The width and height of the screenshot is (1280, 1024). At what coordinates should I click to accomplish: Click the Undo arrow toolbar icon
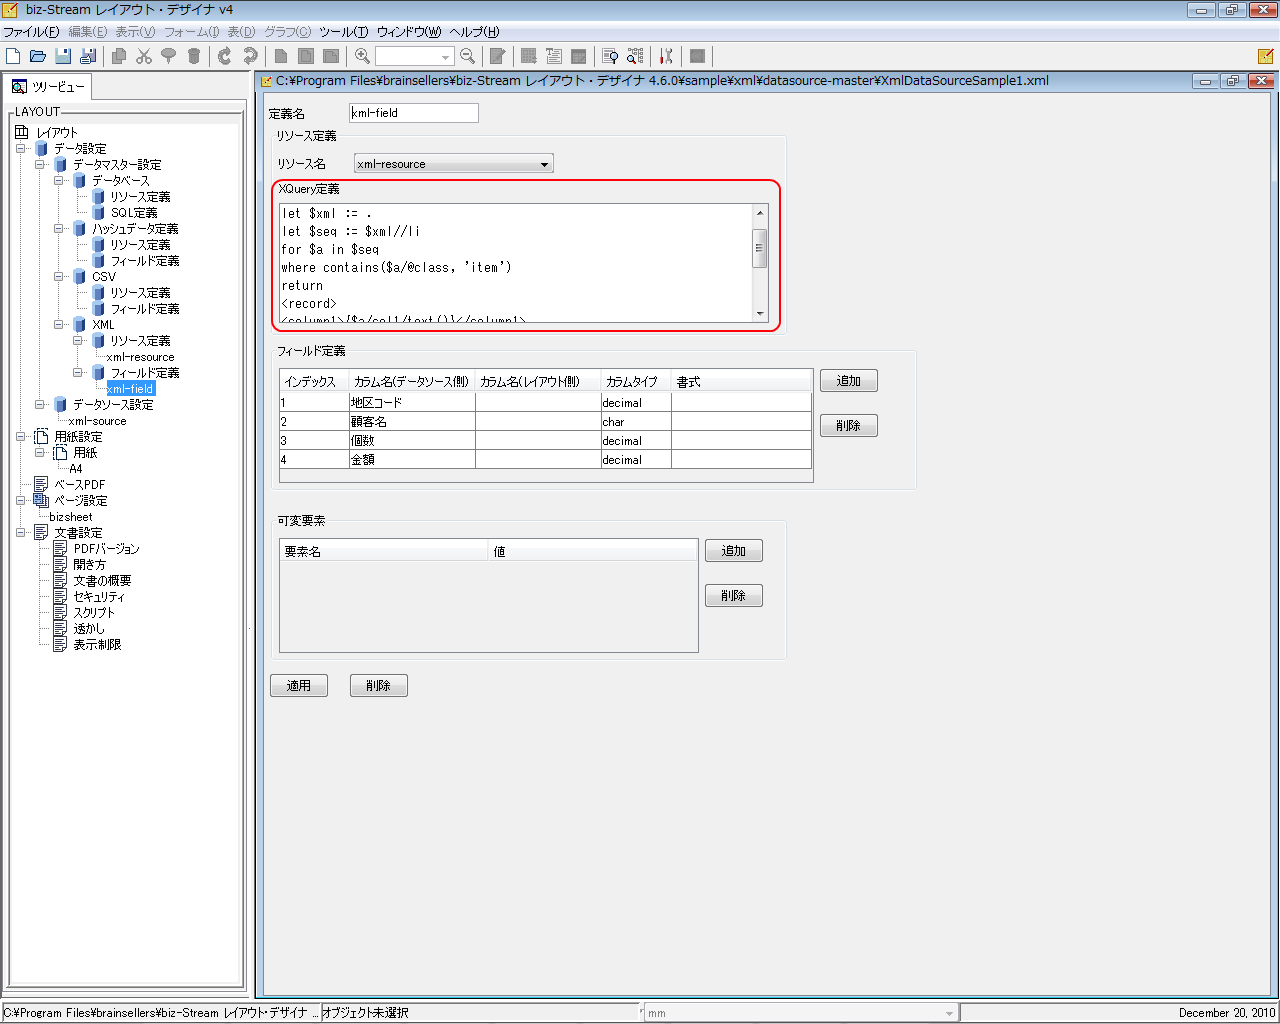(225, 56)
